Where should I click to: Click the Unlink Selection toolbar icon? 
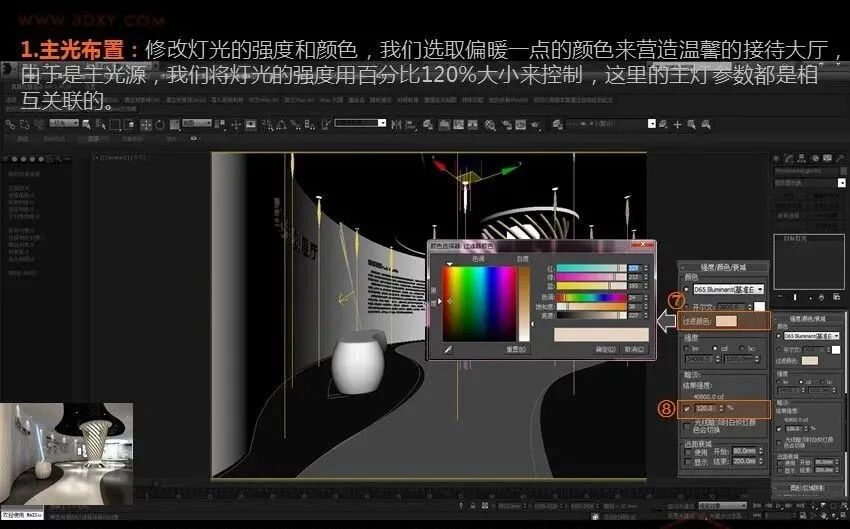tap(24, 124)
